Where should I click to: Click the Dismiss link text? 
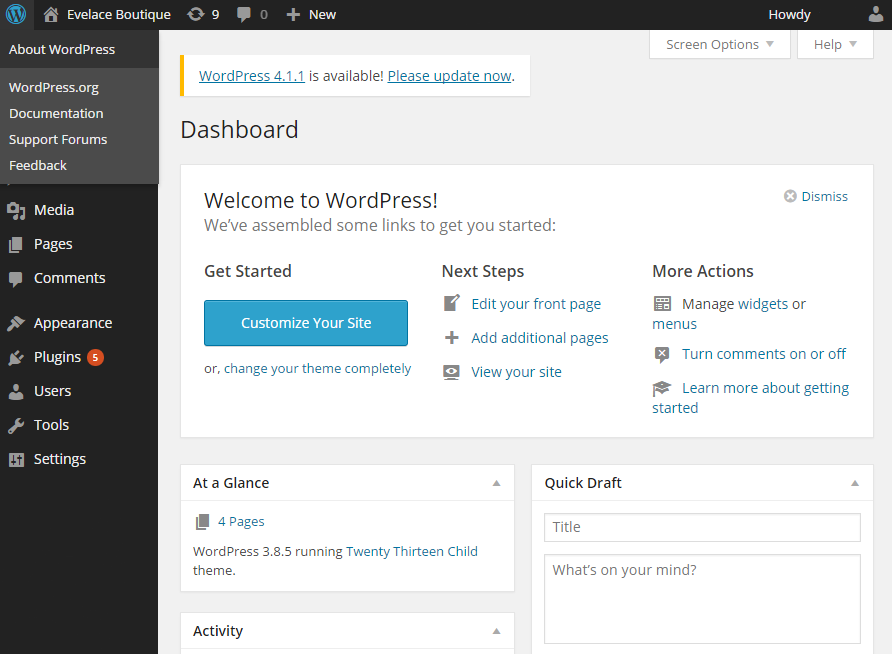[824, 196]
